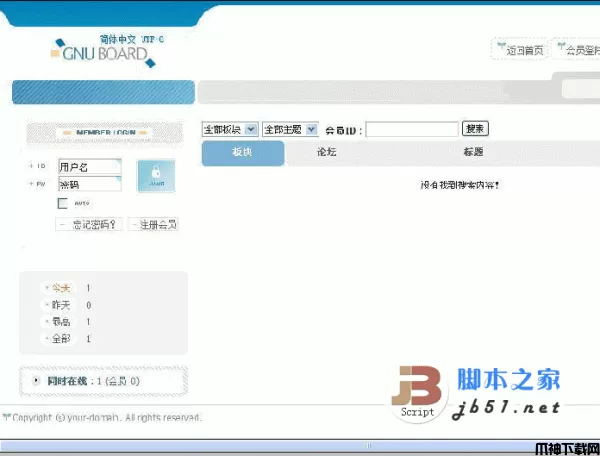The height and width of the screenshot is (456, 600).
Task: Enable the auto login checkbox
Action: click(62, 203)
